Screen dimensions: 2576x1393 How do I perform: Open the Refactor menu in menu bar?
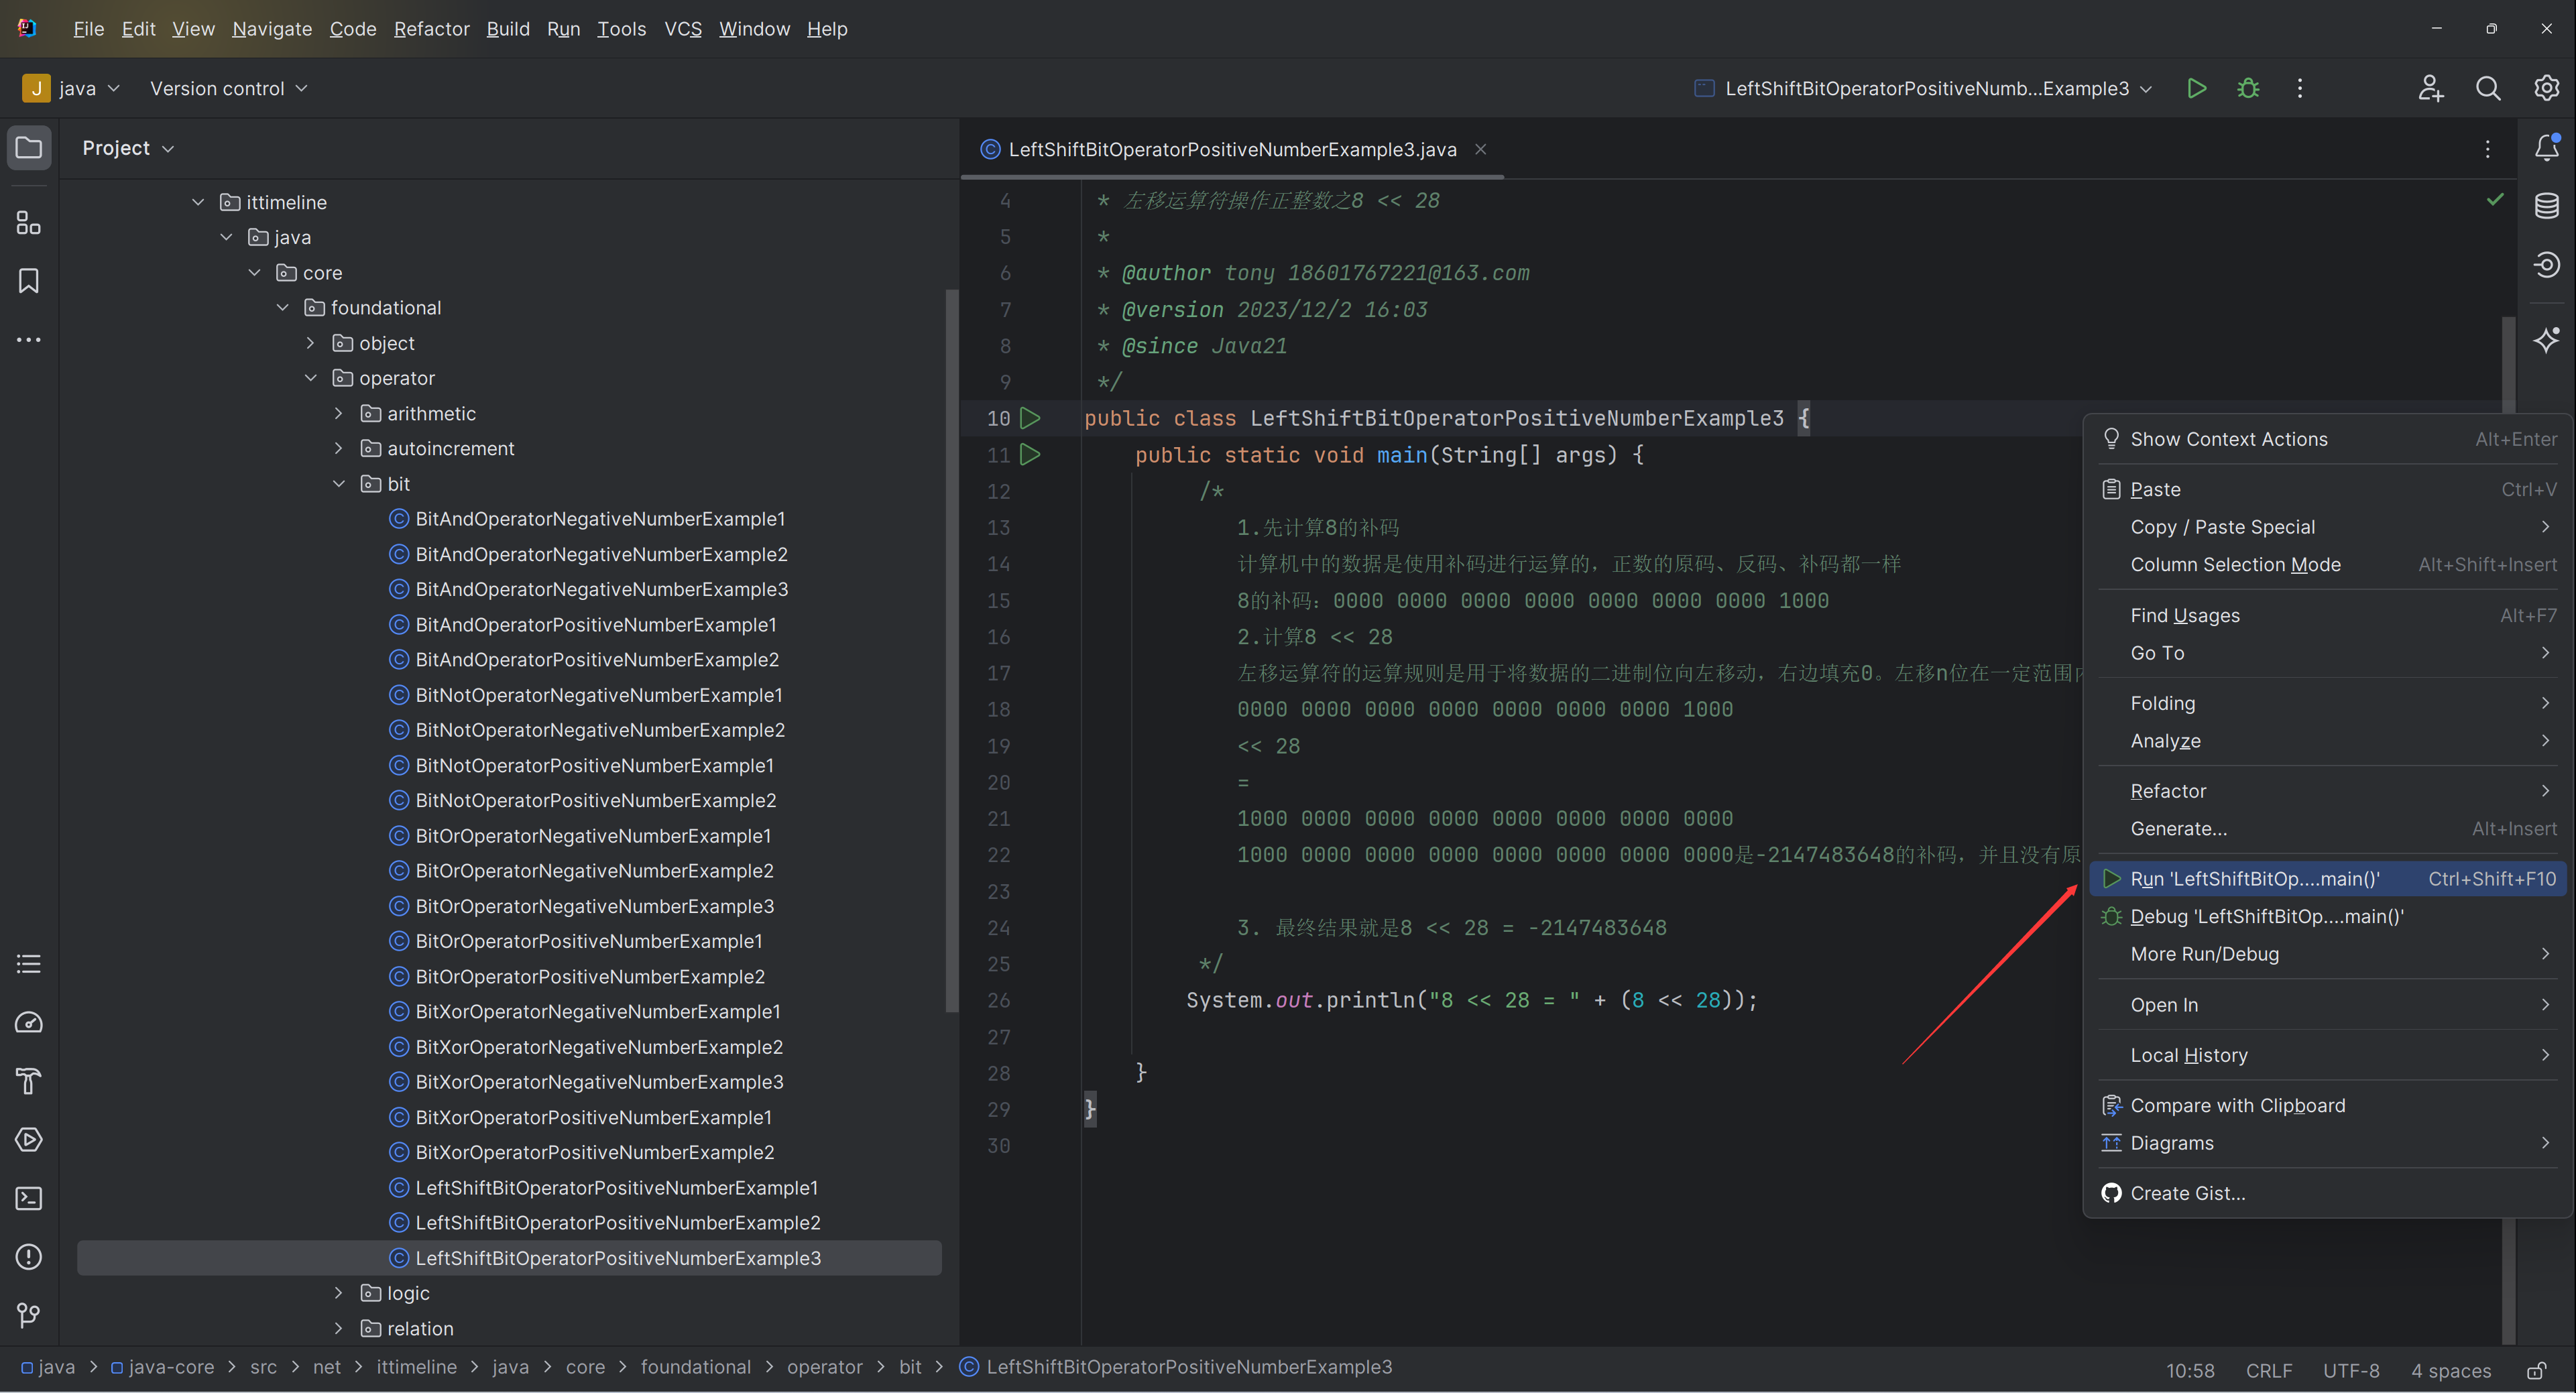[432, 29]
